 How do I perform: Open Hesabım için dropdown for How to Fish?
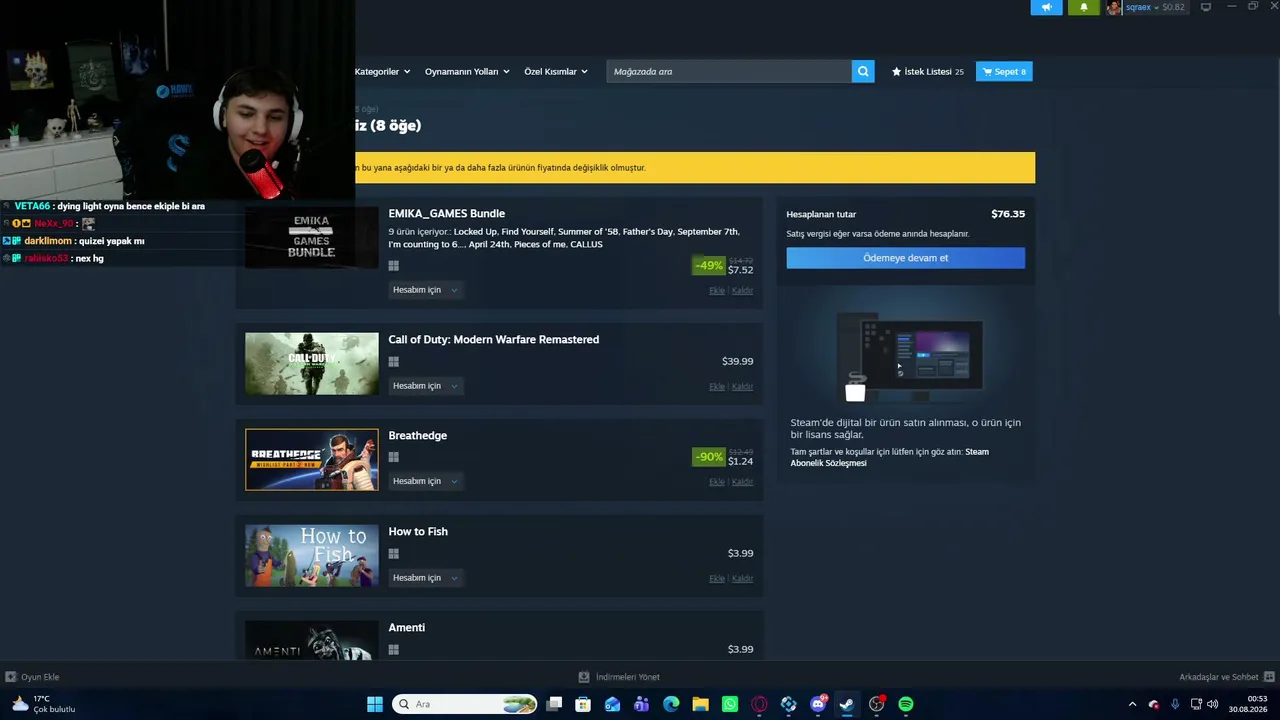pos(425,578)
